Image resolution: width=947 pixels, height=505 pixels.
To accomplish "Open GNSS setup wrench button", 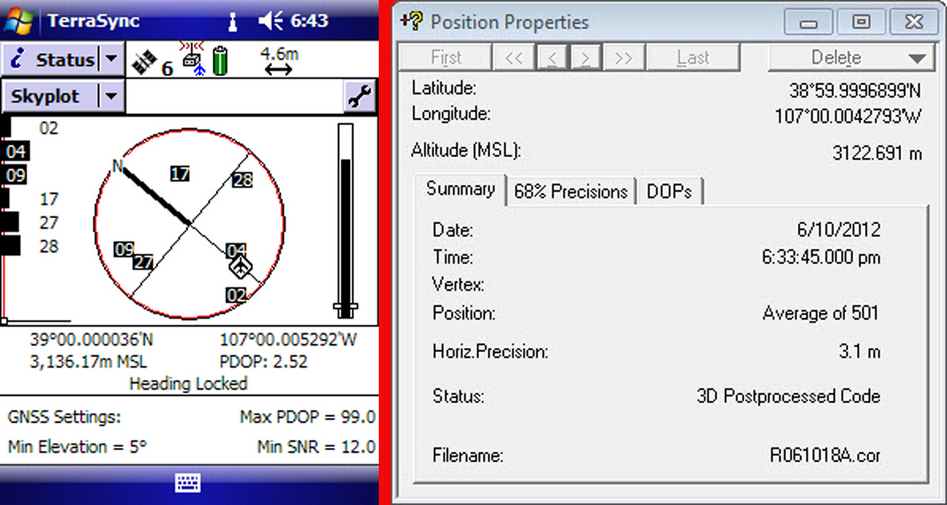I will [360, 97].
